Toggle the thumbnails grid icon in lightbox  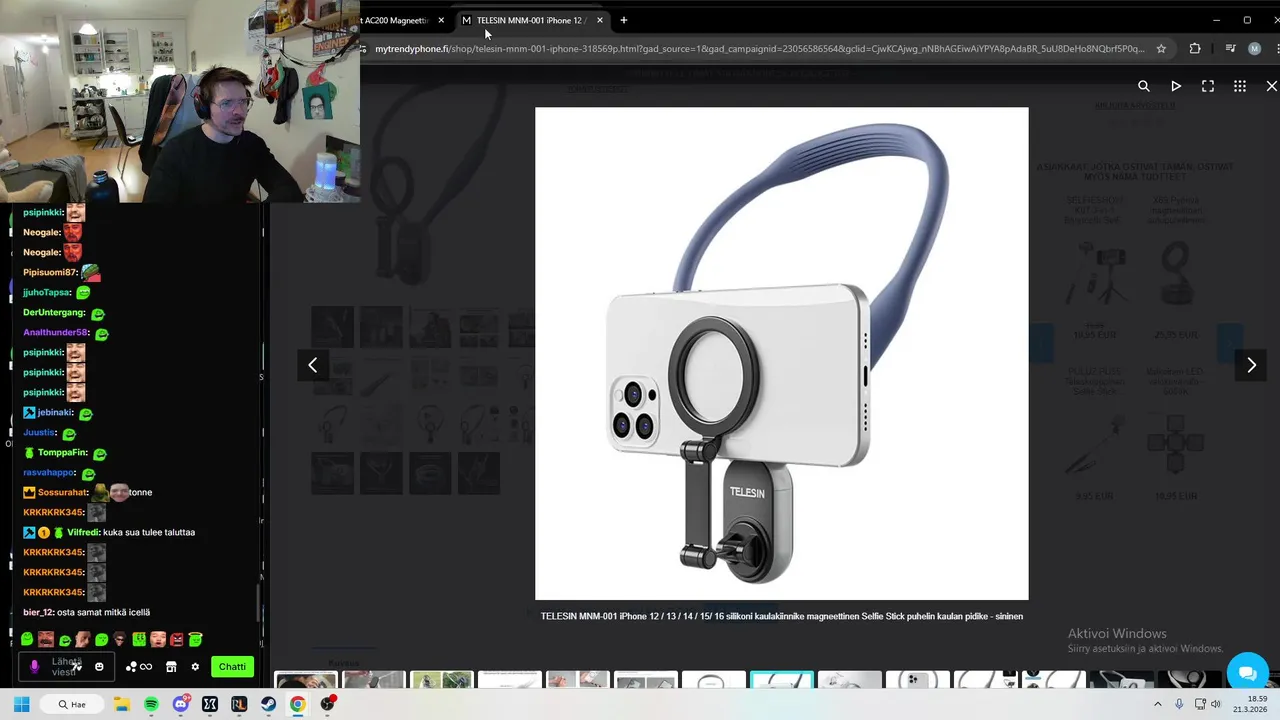(x=1240, y=86)
